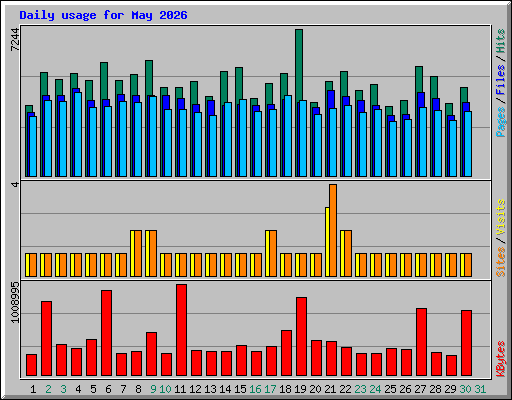Image resolution: width=512 pixels, height=400 pixels.
Task: Click day label 18
Action: 285,389
